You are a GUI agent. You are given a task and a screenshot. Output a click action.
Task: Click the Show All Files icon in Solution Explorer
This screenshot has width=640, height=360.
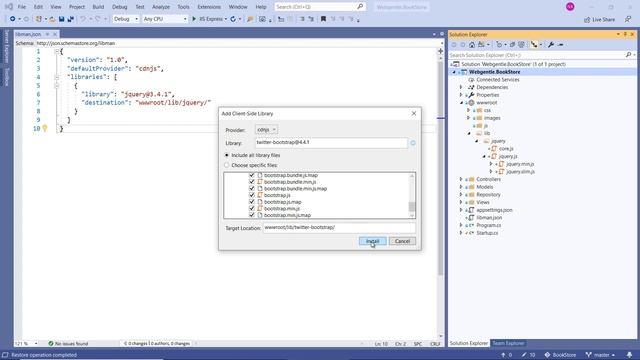tap(521, 44)
